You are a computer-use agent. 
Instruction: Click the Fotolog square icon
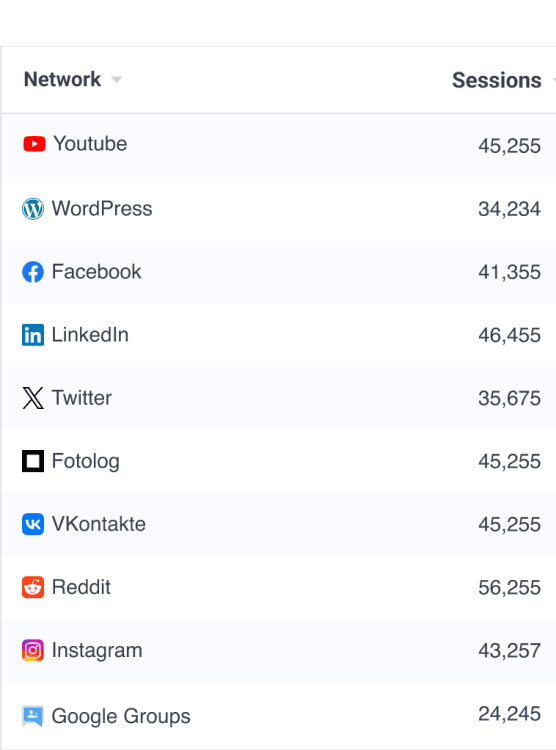(x=33, y=461)
